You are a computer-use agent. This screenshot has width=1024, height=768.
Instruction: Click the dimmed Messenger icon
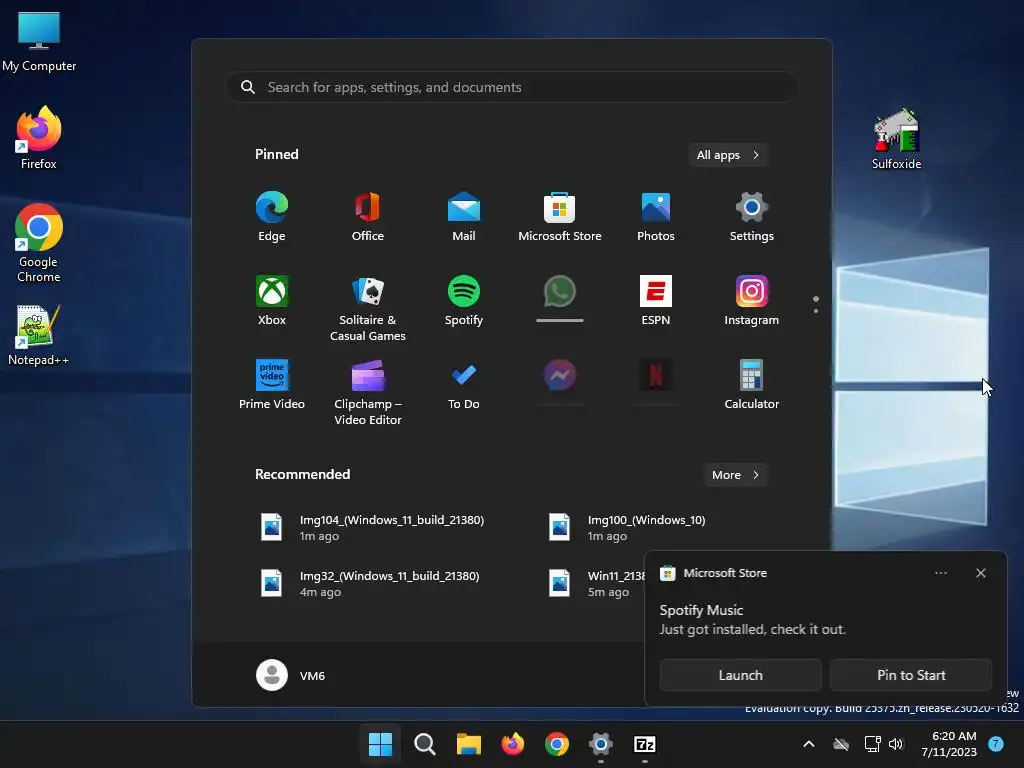(560, 376)
